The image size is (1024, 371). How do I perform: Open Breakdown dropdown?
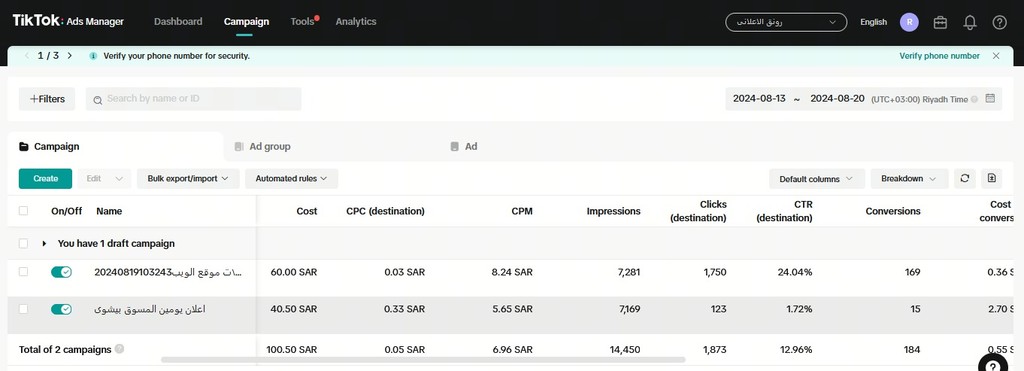tap(909, 178)
